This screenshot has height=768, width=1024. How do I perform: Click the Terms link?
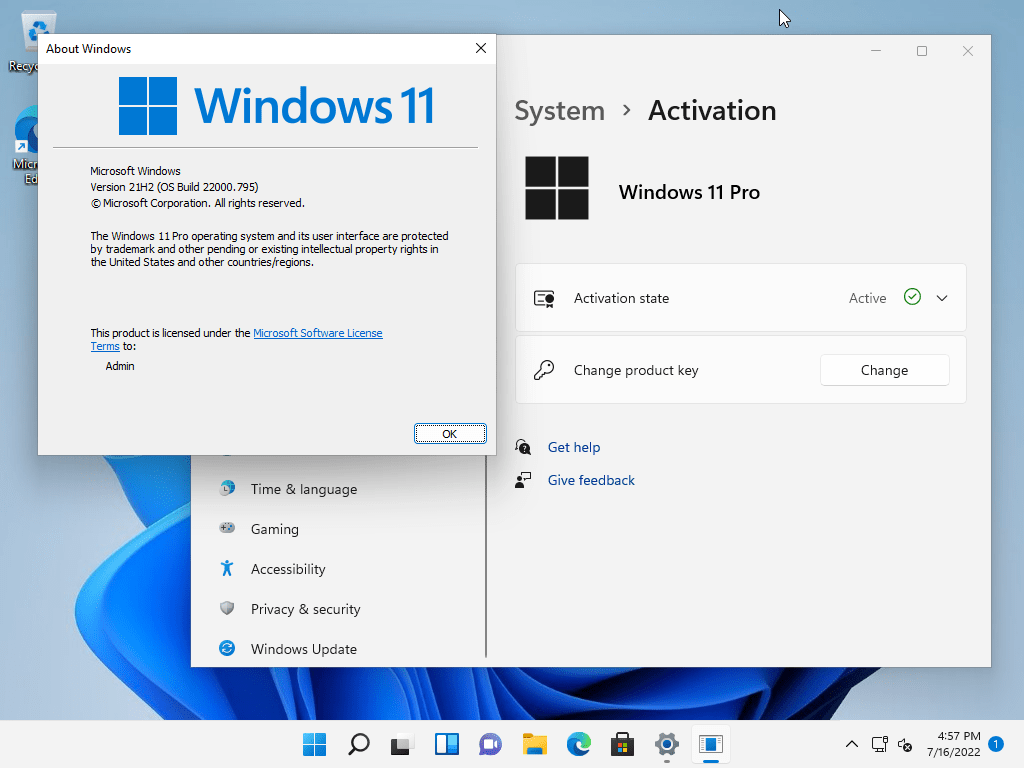pyautogui.click(x=105, y=346)
